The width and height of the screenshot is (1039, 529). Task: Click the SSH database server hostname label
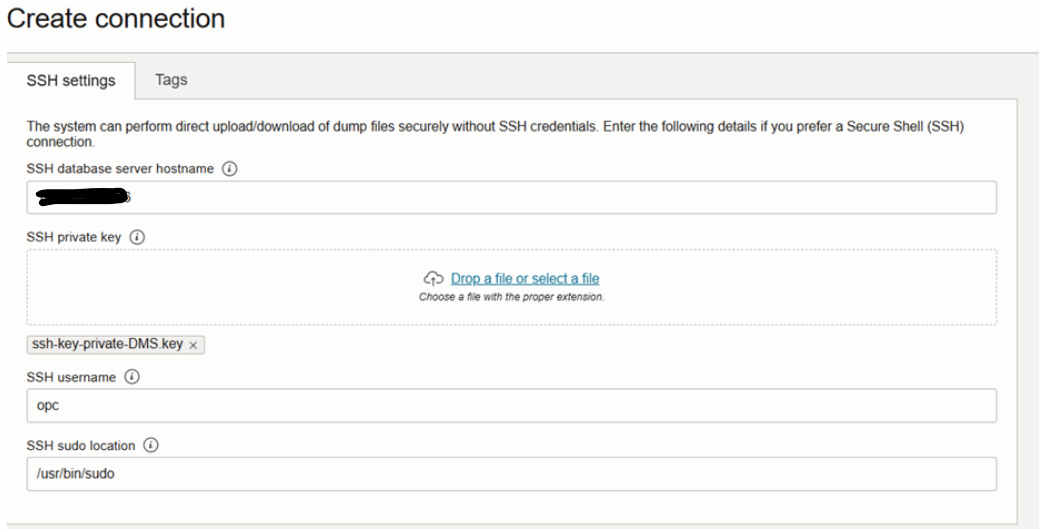(x=120, y=169)
